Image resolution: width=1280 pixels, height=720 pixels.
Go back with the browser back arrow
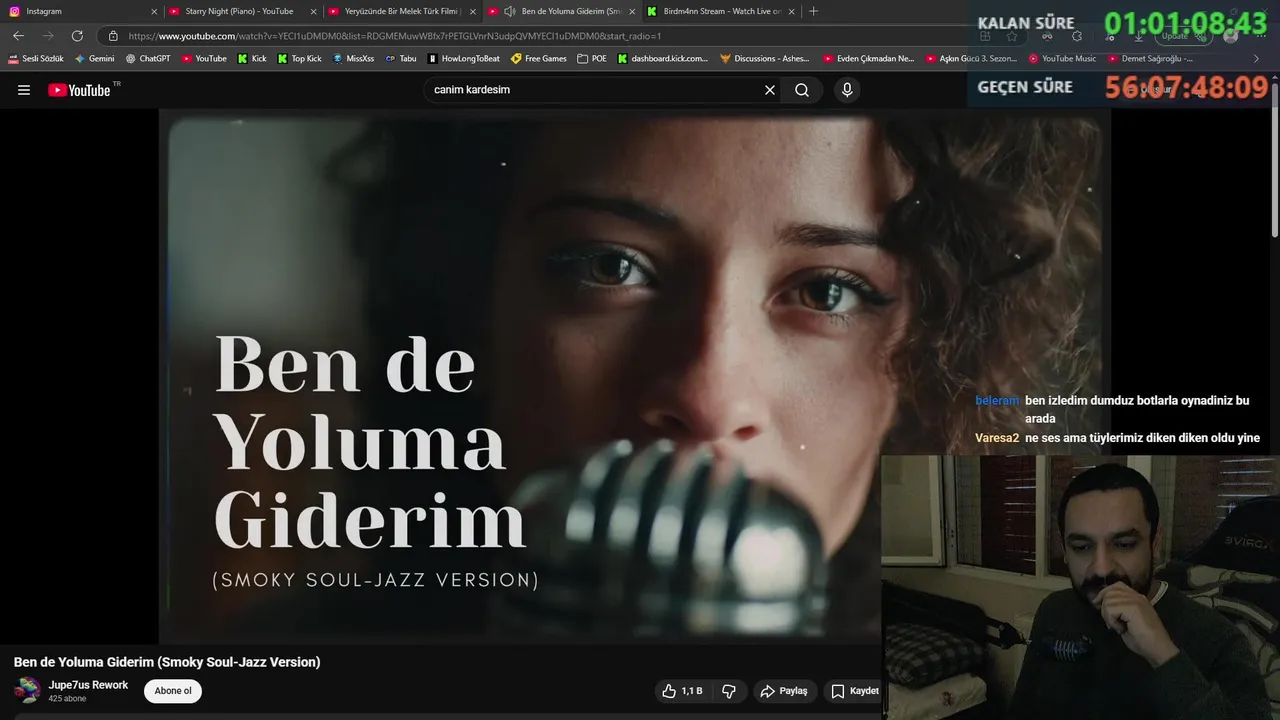tap(18, 36)
